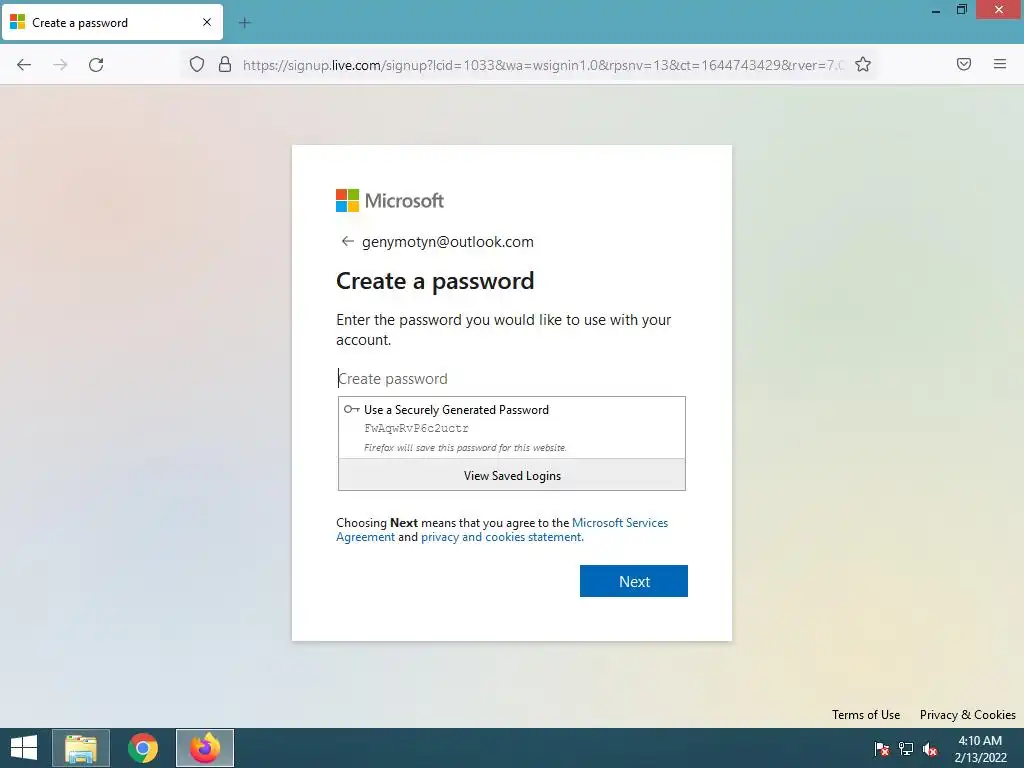Launch Google Chrome from the taskbar

143,748
